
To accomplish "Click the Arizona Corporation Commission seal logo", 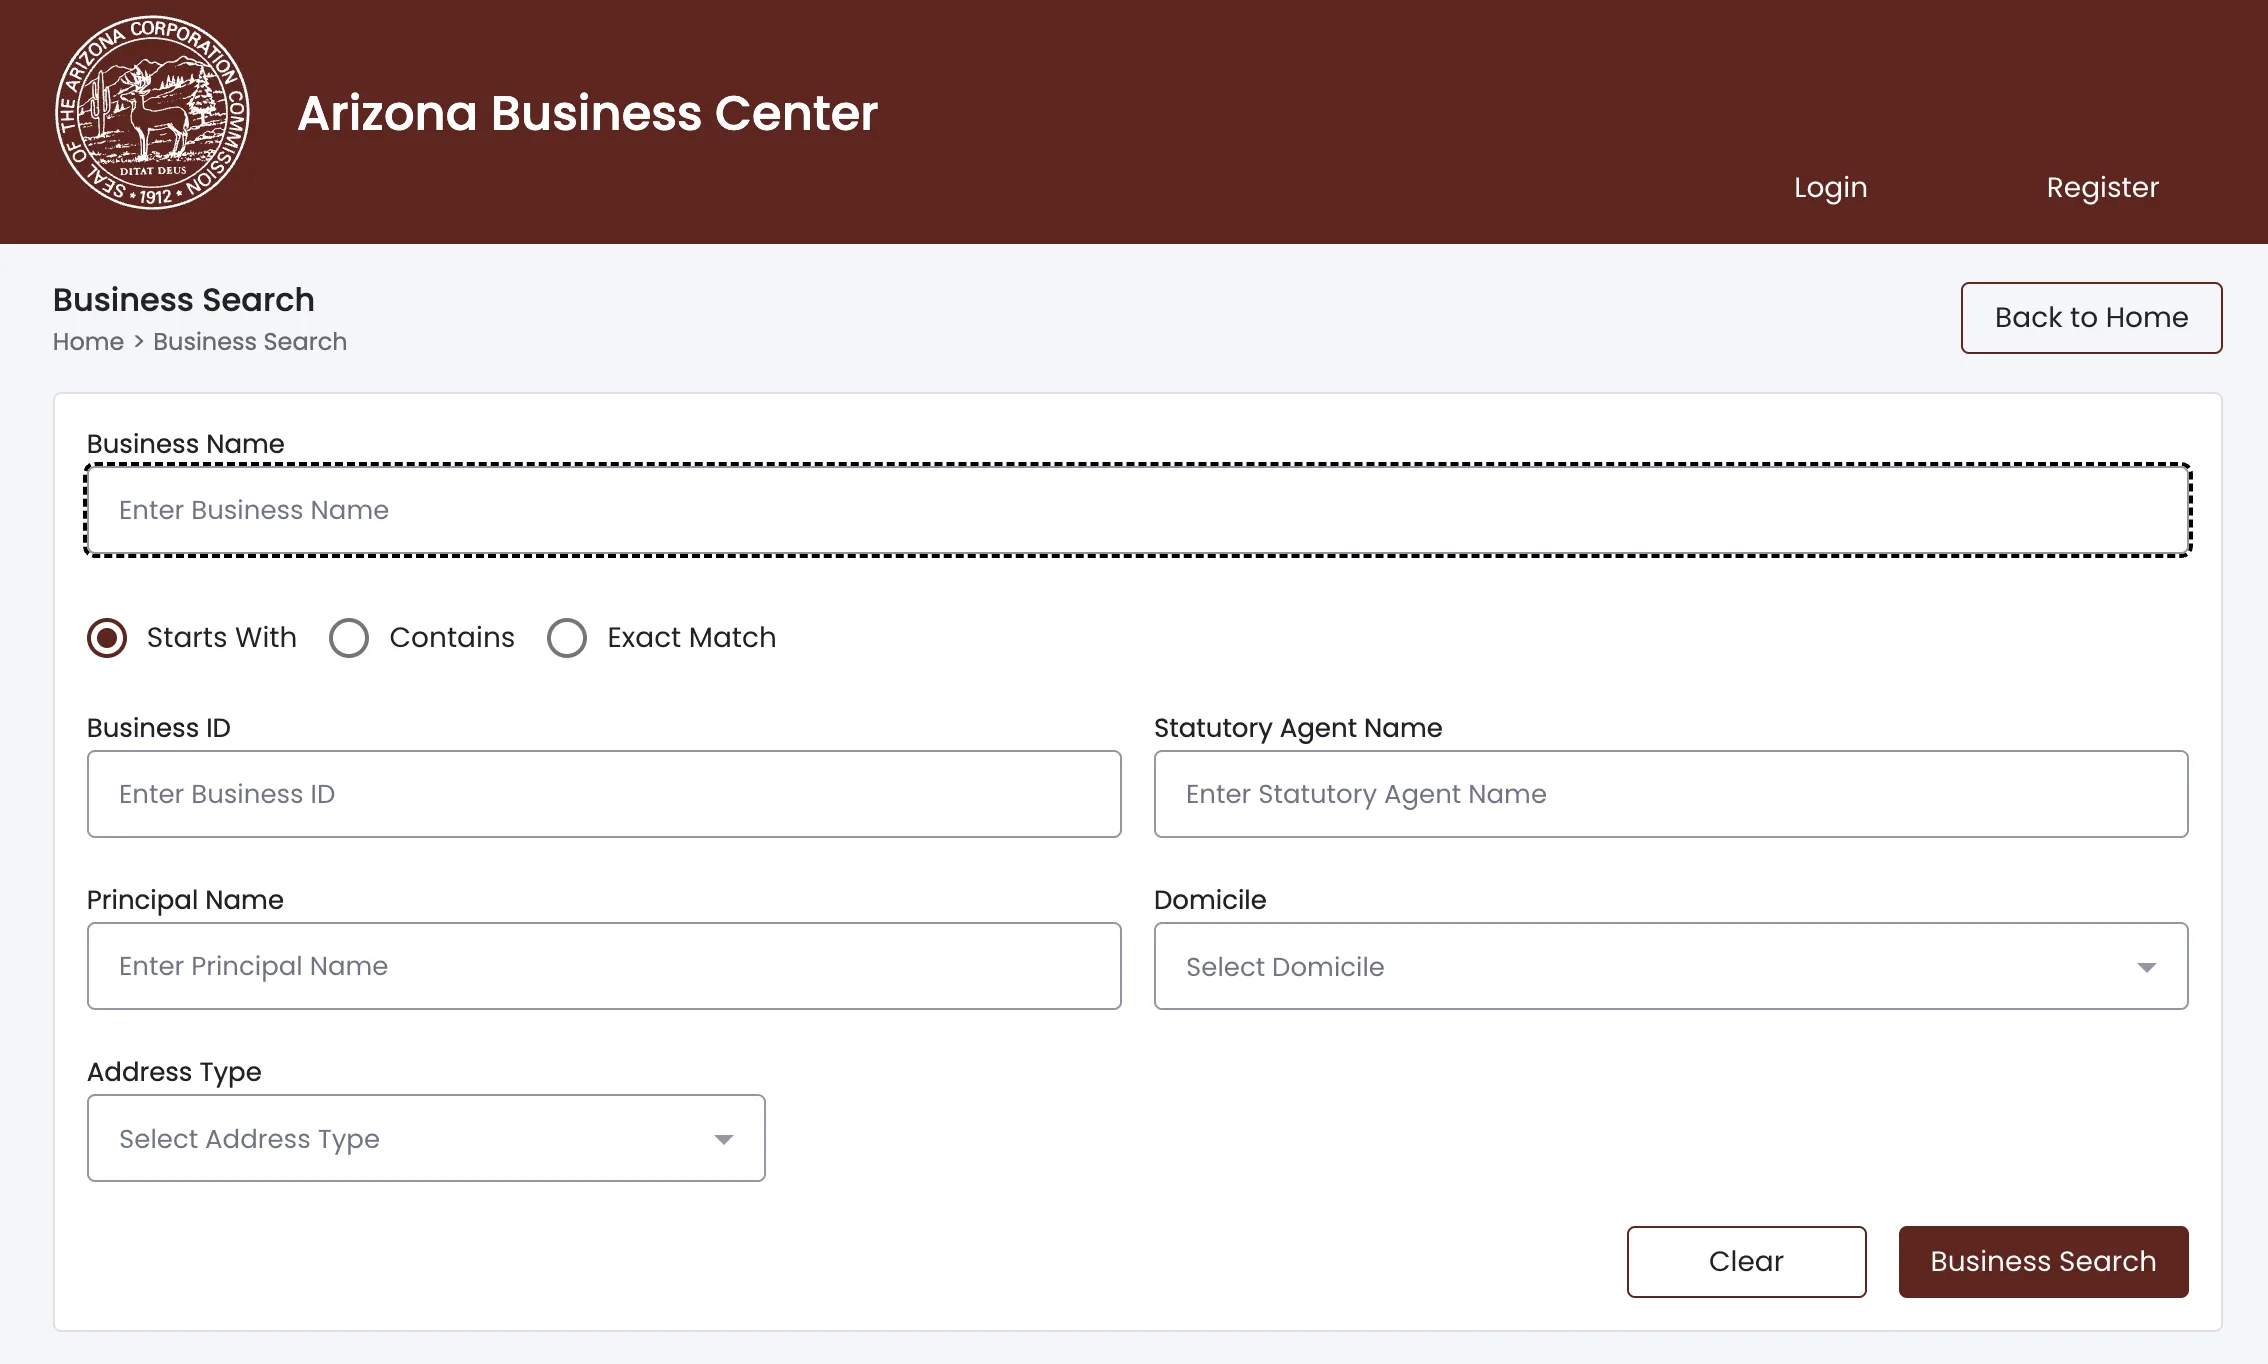I will (152, 112).
